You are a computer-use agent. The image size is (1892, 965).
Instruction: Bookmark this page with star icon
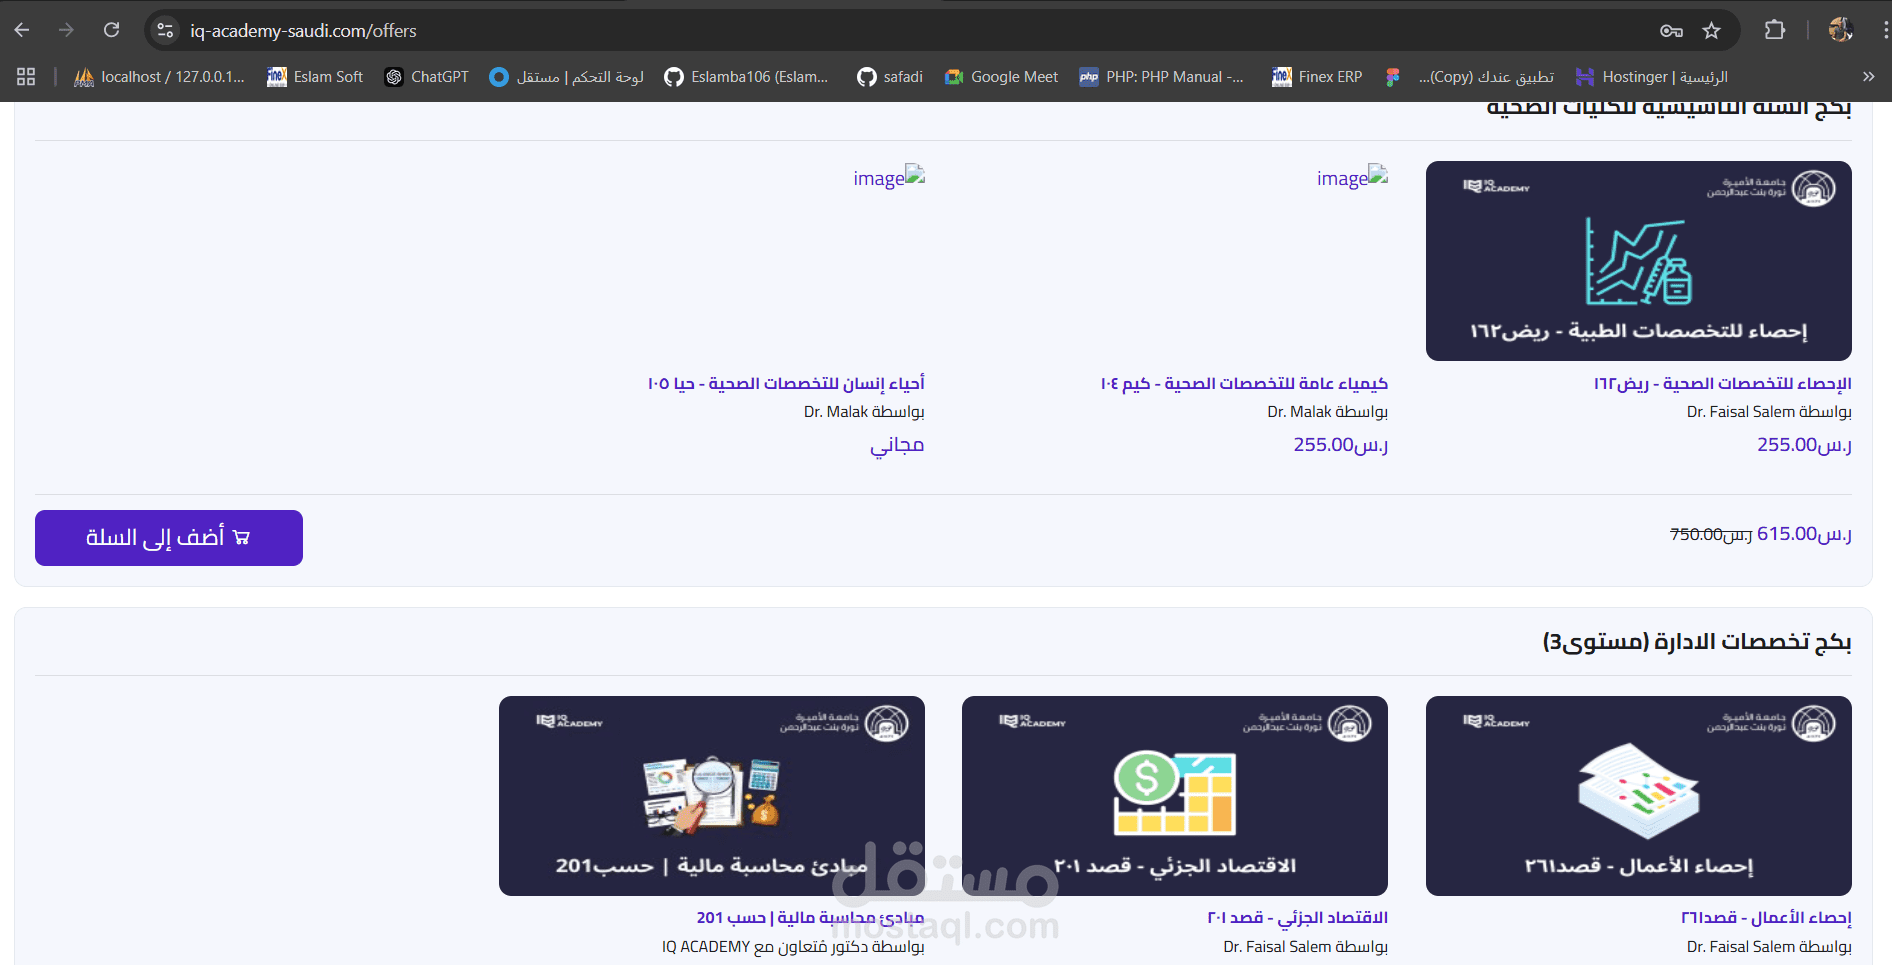point(1712,31)
